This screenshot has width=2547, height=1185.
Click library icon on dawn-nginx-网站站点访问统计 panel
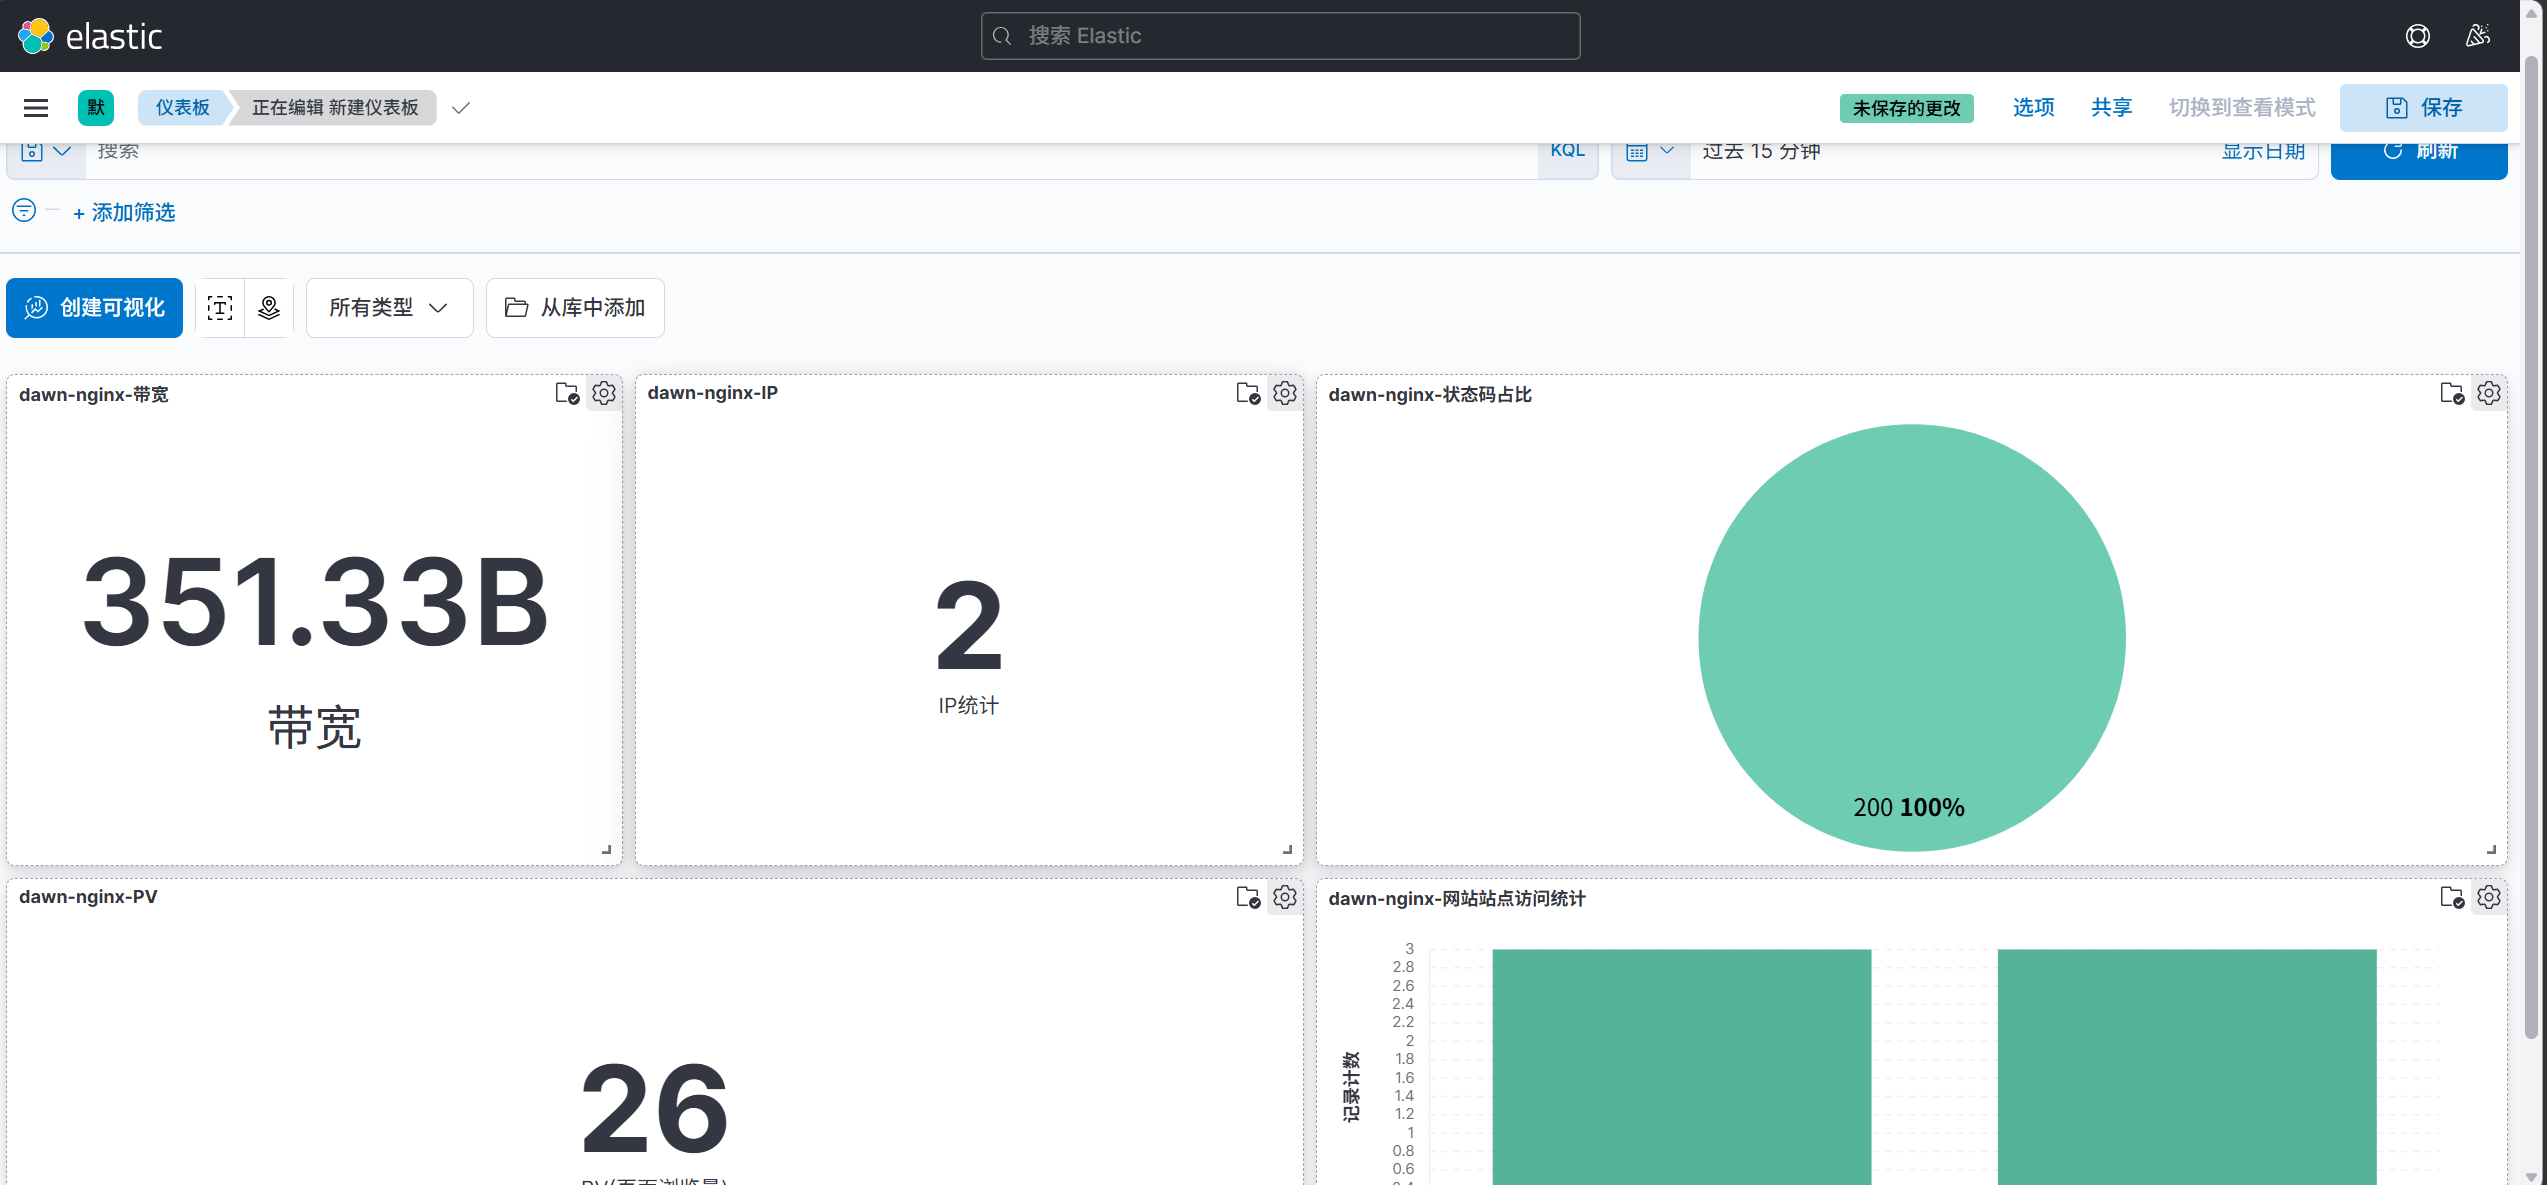click(2452, 897)
